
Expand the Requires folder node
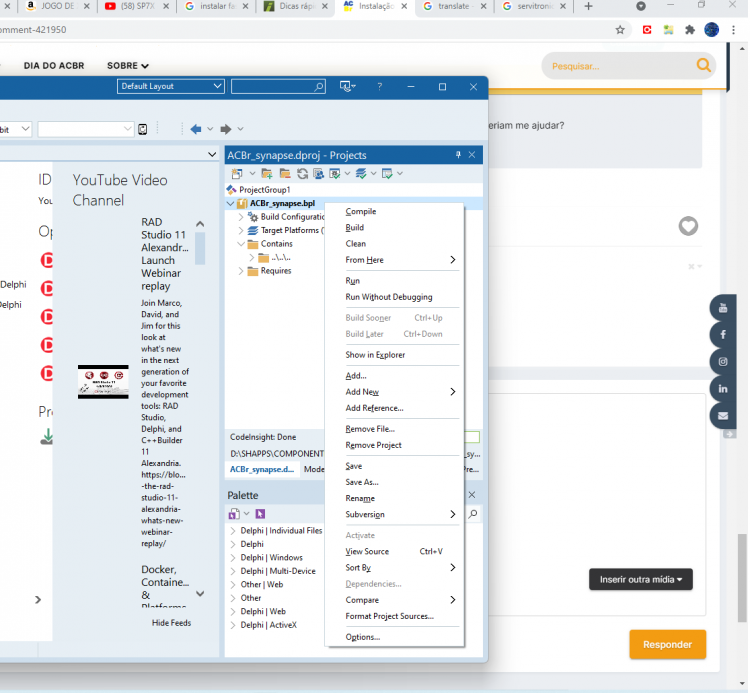(x=241, y=271)
